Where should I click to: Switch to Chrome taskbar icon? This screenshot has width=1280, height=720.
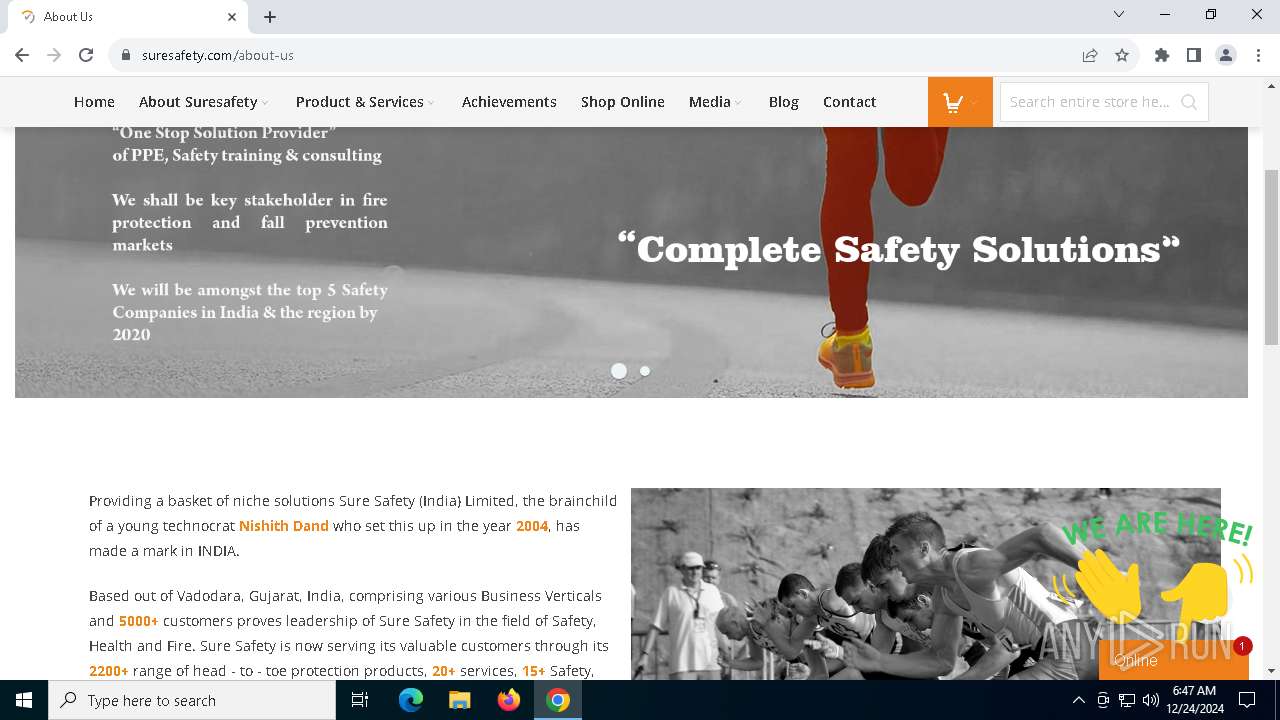558,700
